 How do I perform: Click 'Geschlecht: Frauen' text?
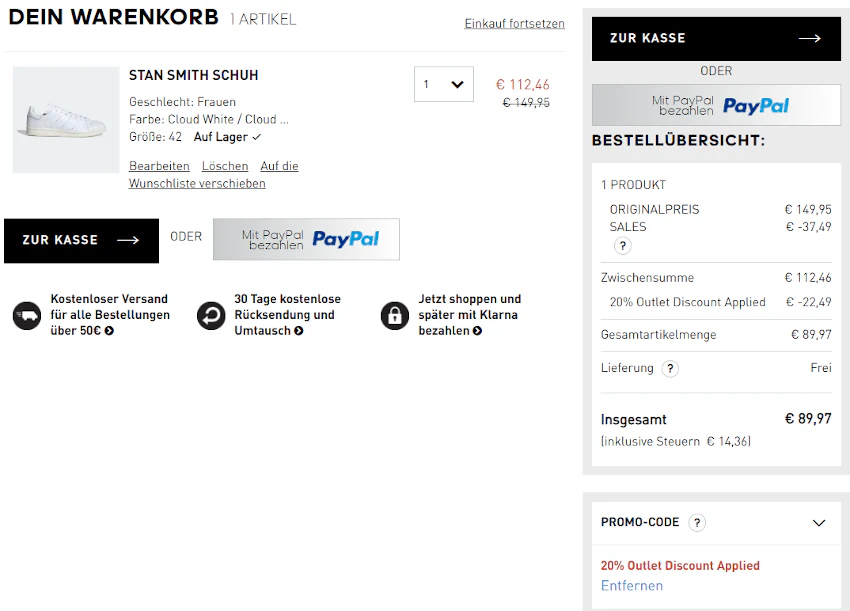click(182, 102)
